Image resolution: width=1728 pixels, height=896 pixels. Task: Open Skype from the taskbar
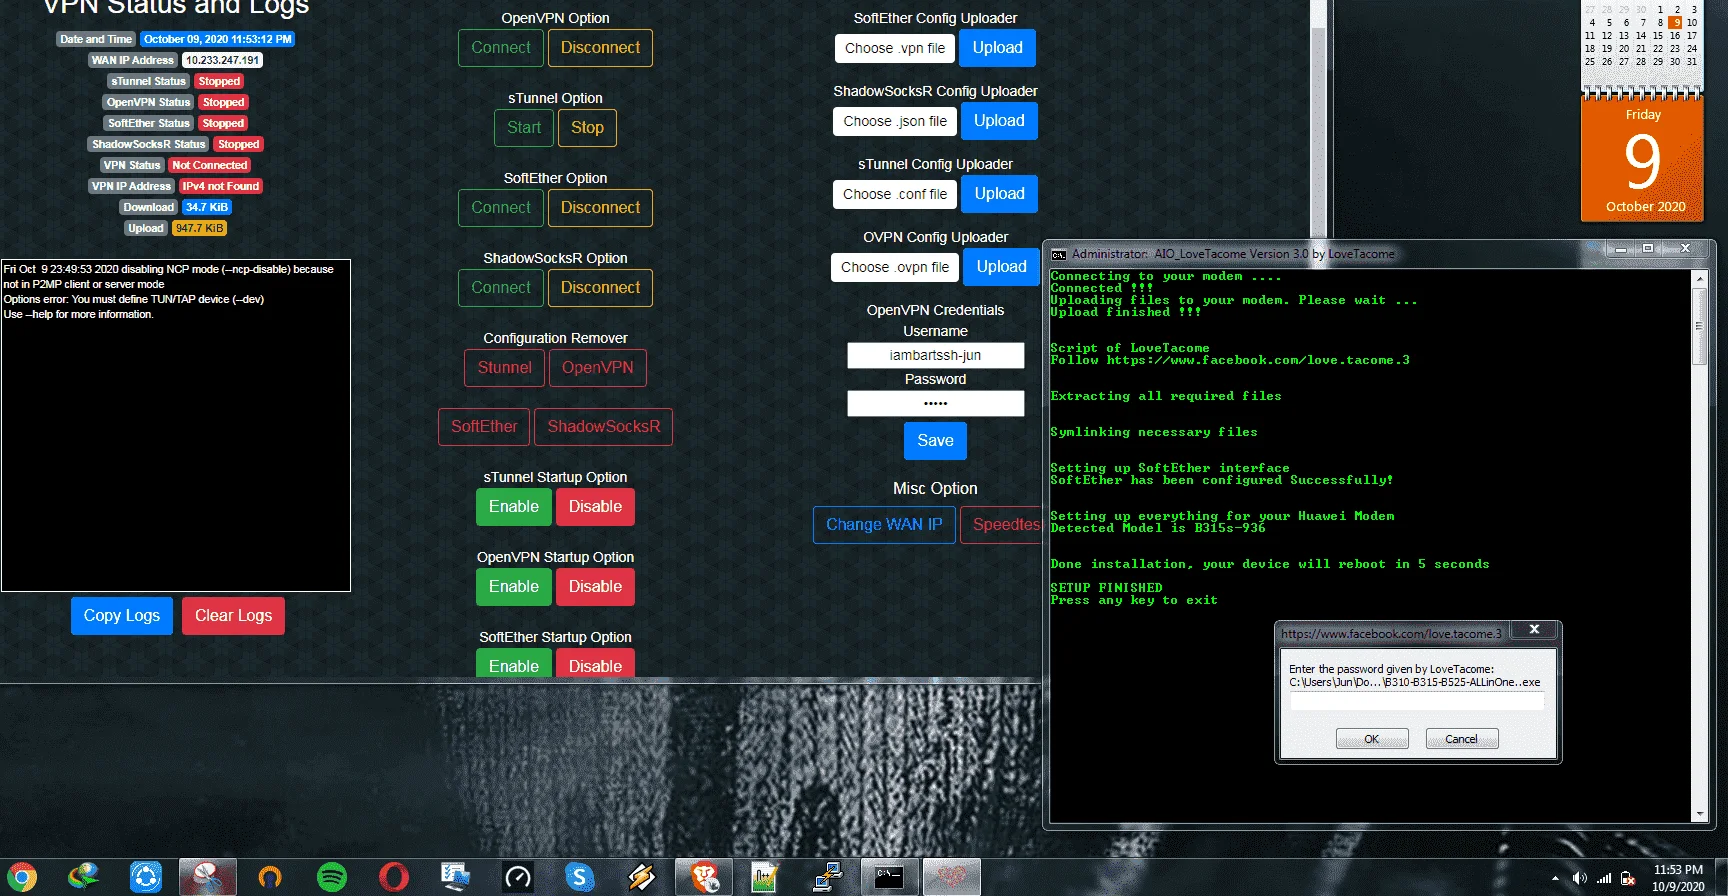(x=580, y=877)
